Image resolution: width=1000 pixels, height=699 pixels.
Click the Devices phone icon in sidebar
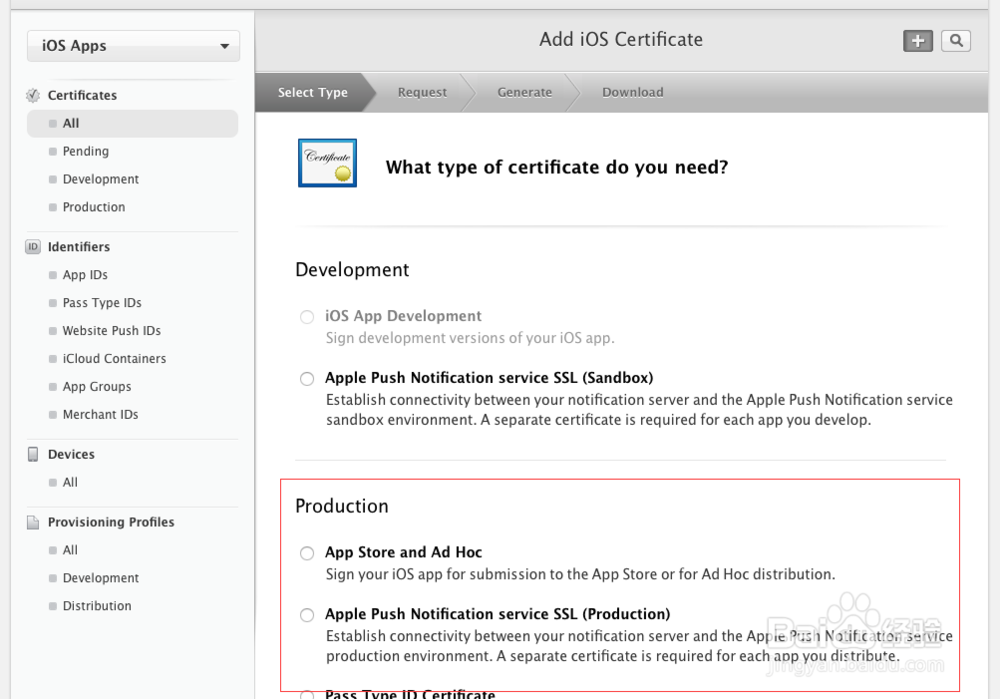pos(33,453)
